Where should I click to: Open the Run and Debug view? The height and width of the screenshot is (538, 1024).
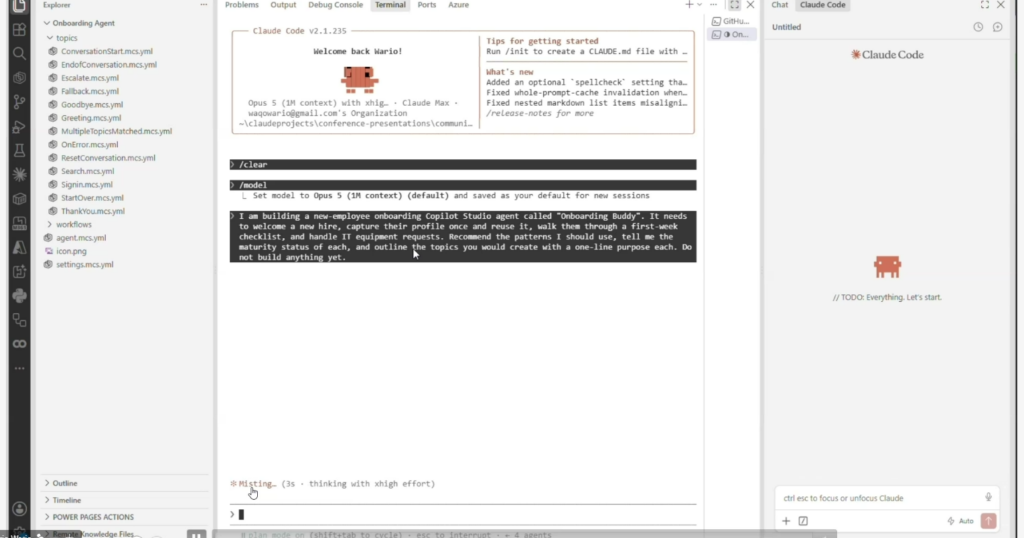[20, 127]
